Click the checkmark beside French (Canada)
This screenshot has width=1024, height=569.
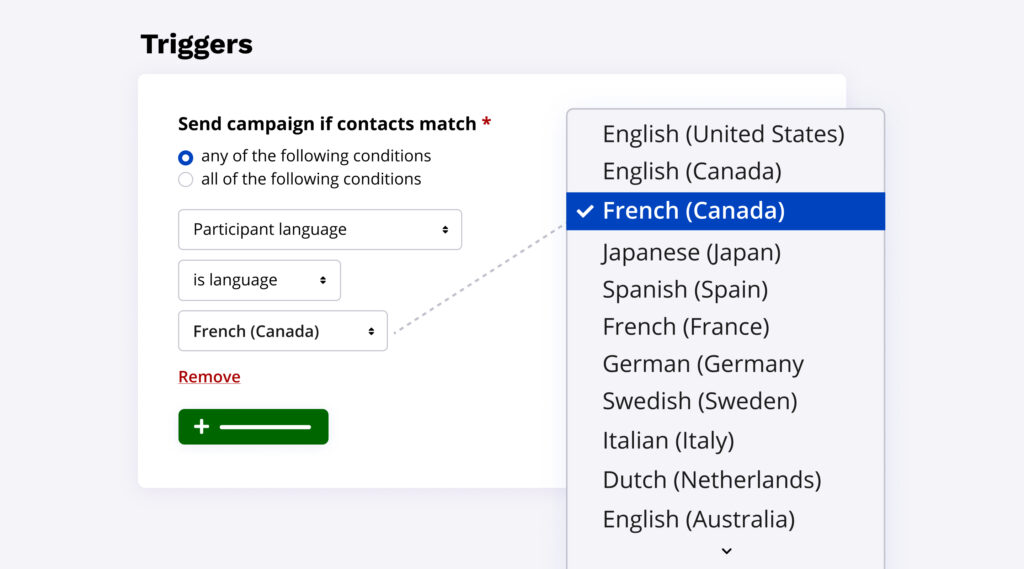585,211
